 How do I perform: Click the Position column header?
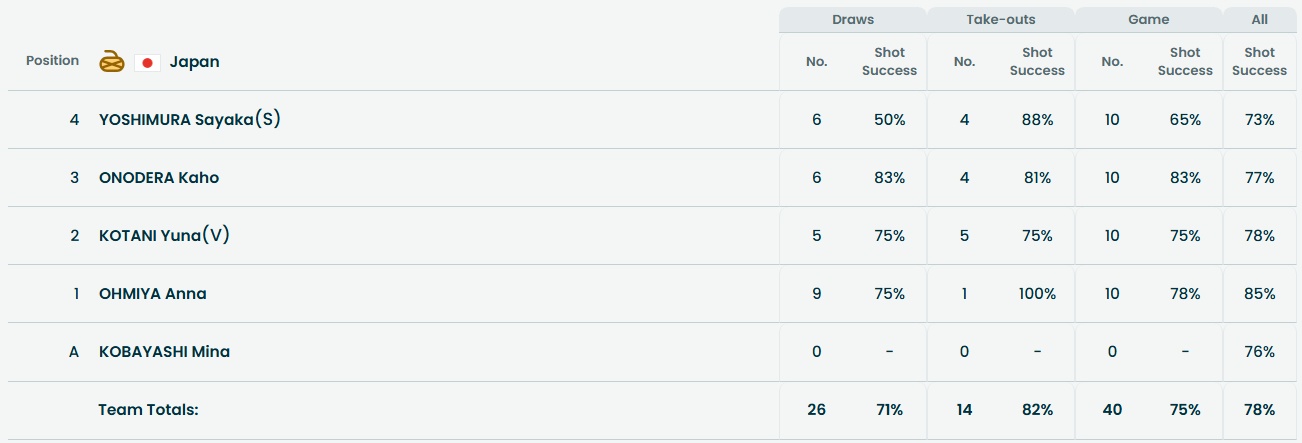click(52, 61)
